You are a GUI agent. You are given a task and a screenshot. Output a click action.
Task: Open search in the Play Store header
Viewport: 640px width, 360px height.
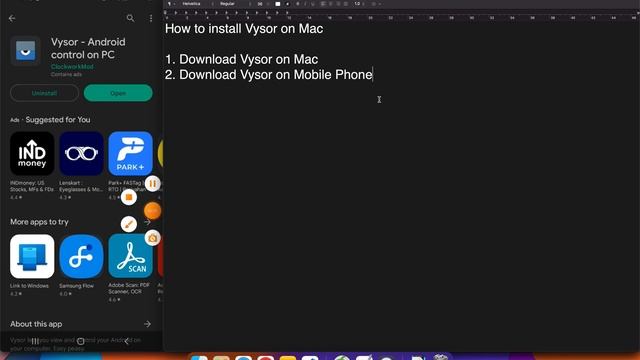130,18
